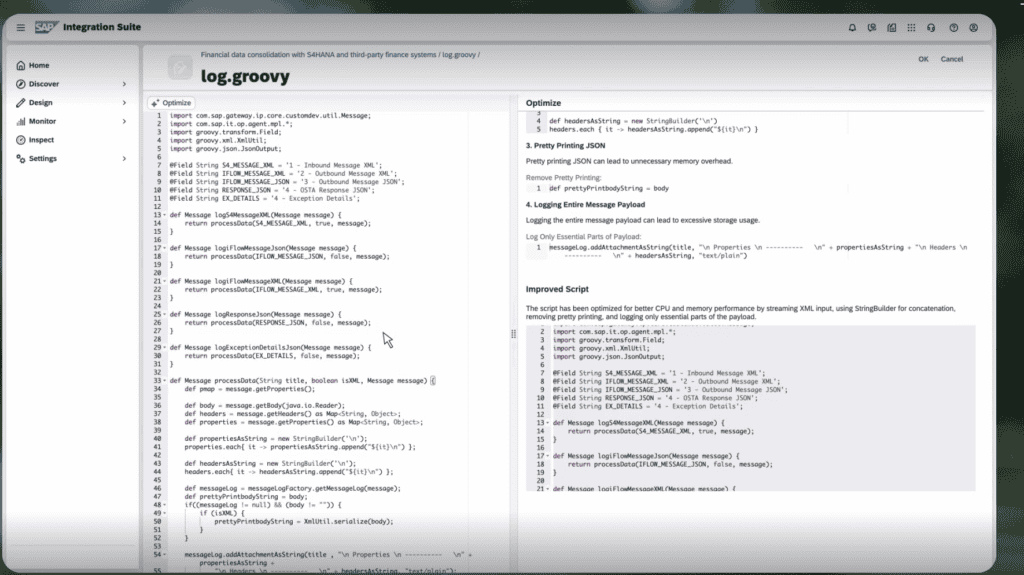Click the 'Improved Script' heading
The width and height of the screenshot is (1024, 575).
pyautogui.click(x=557, y=289)
